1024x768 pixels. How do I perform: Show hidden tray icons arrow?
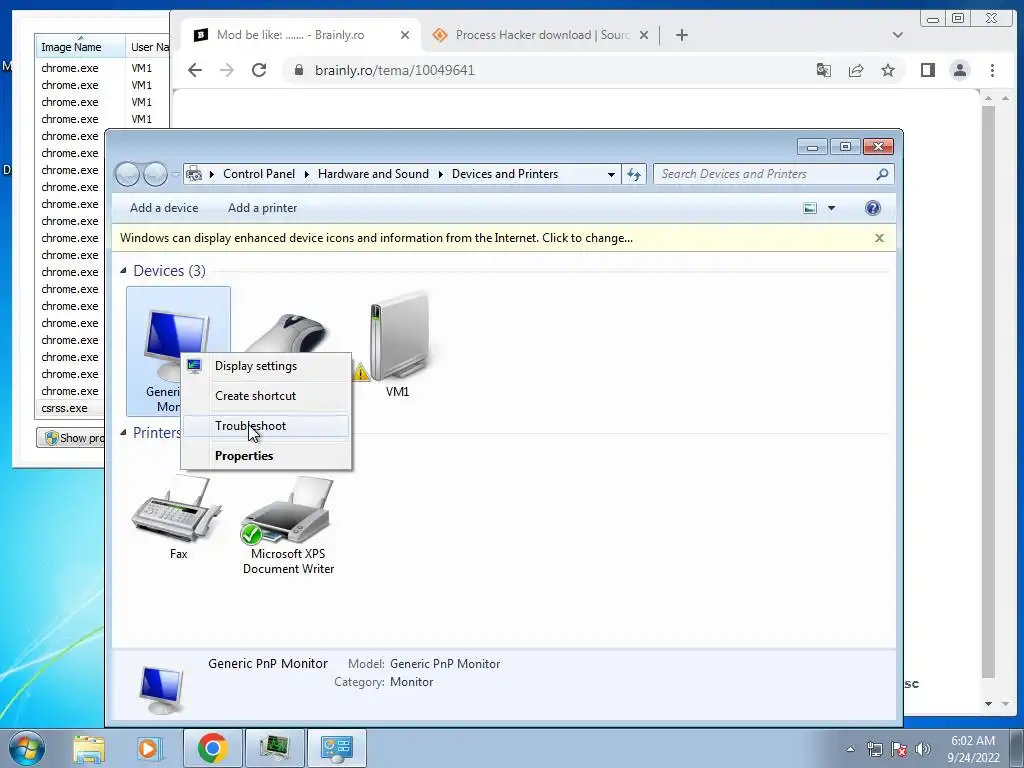(x=850, y=749)
